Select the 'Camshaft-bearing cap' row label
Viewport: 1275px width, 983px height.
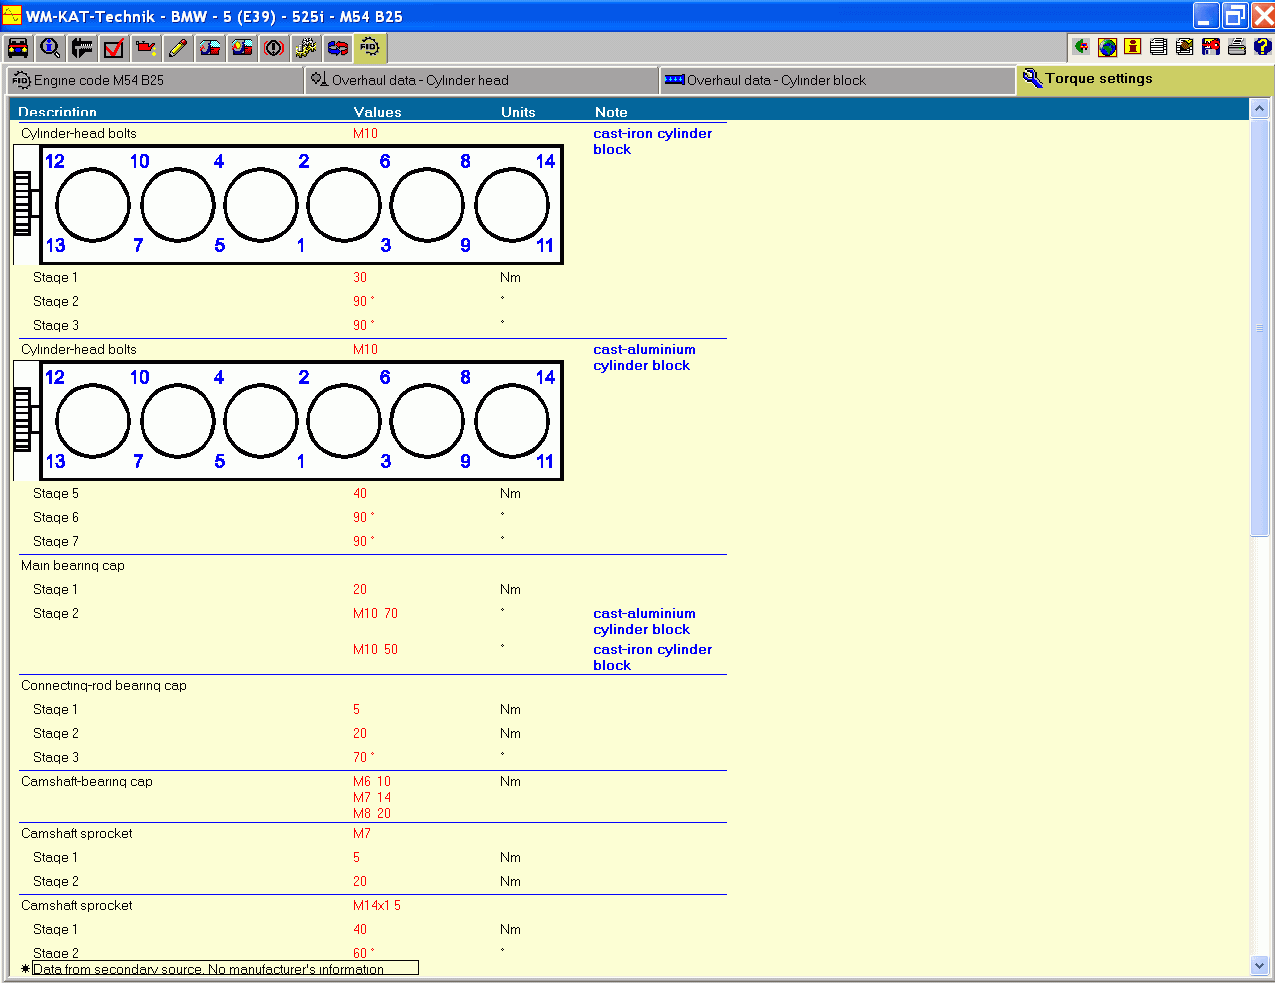(87, 782)
